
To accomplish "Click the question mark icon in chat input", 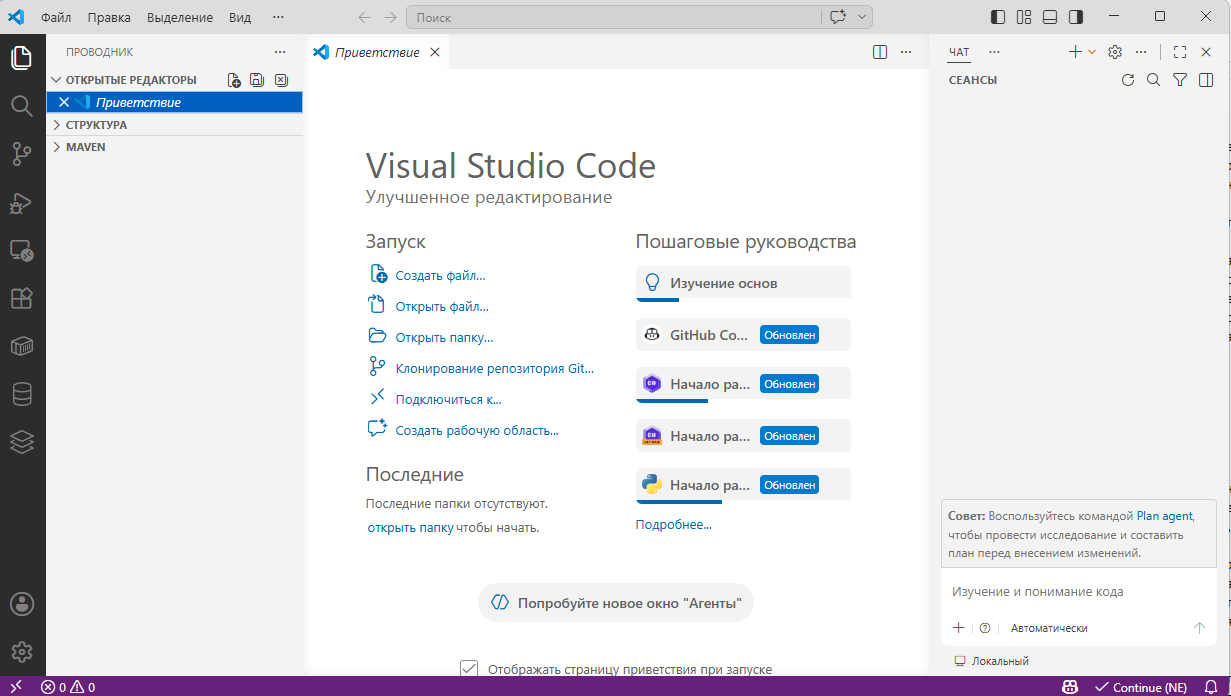I will (x=985, y=628).
